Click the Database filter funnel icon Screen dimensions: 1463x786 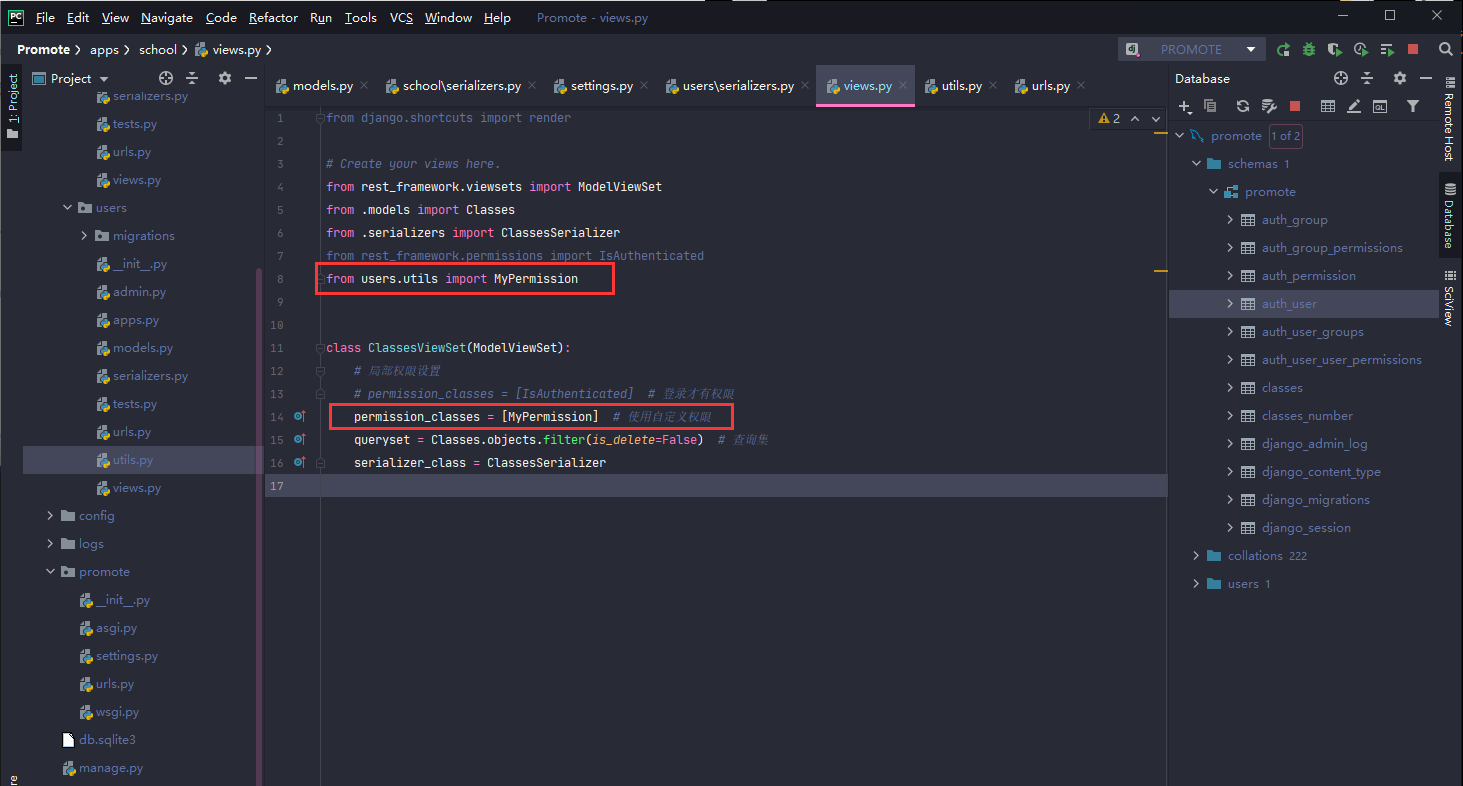click(1413, 106)
